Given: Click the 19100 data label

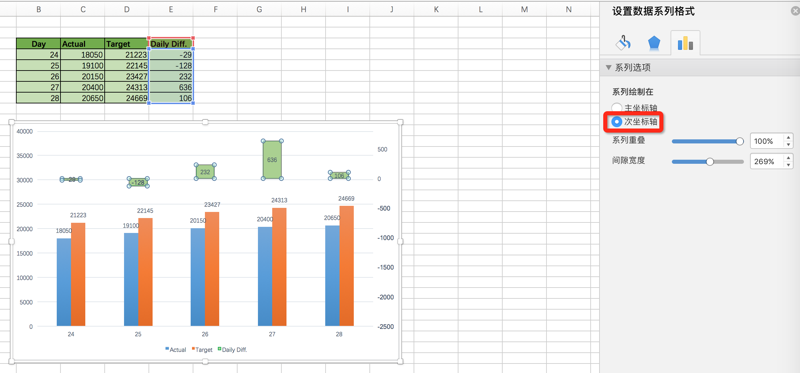Looking at the screenshot, I should [131, 226].
